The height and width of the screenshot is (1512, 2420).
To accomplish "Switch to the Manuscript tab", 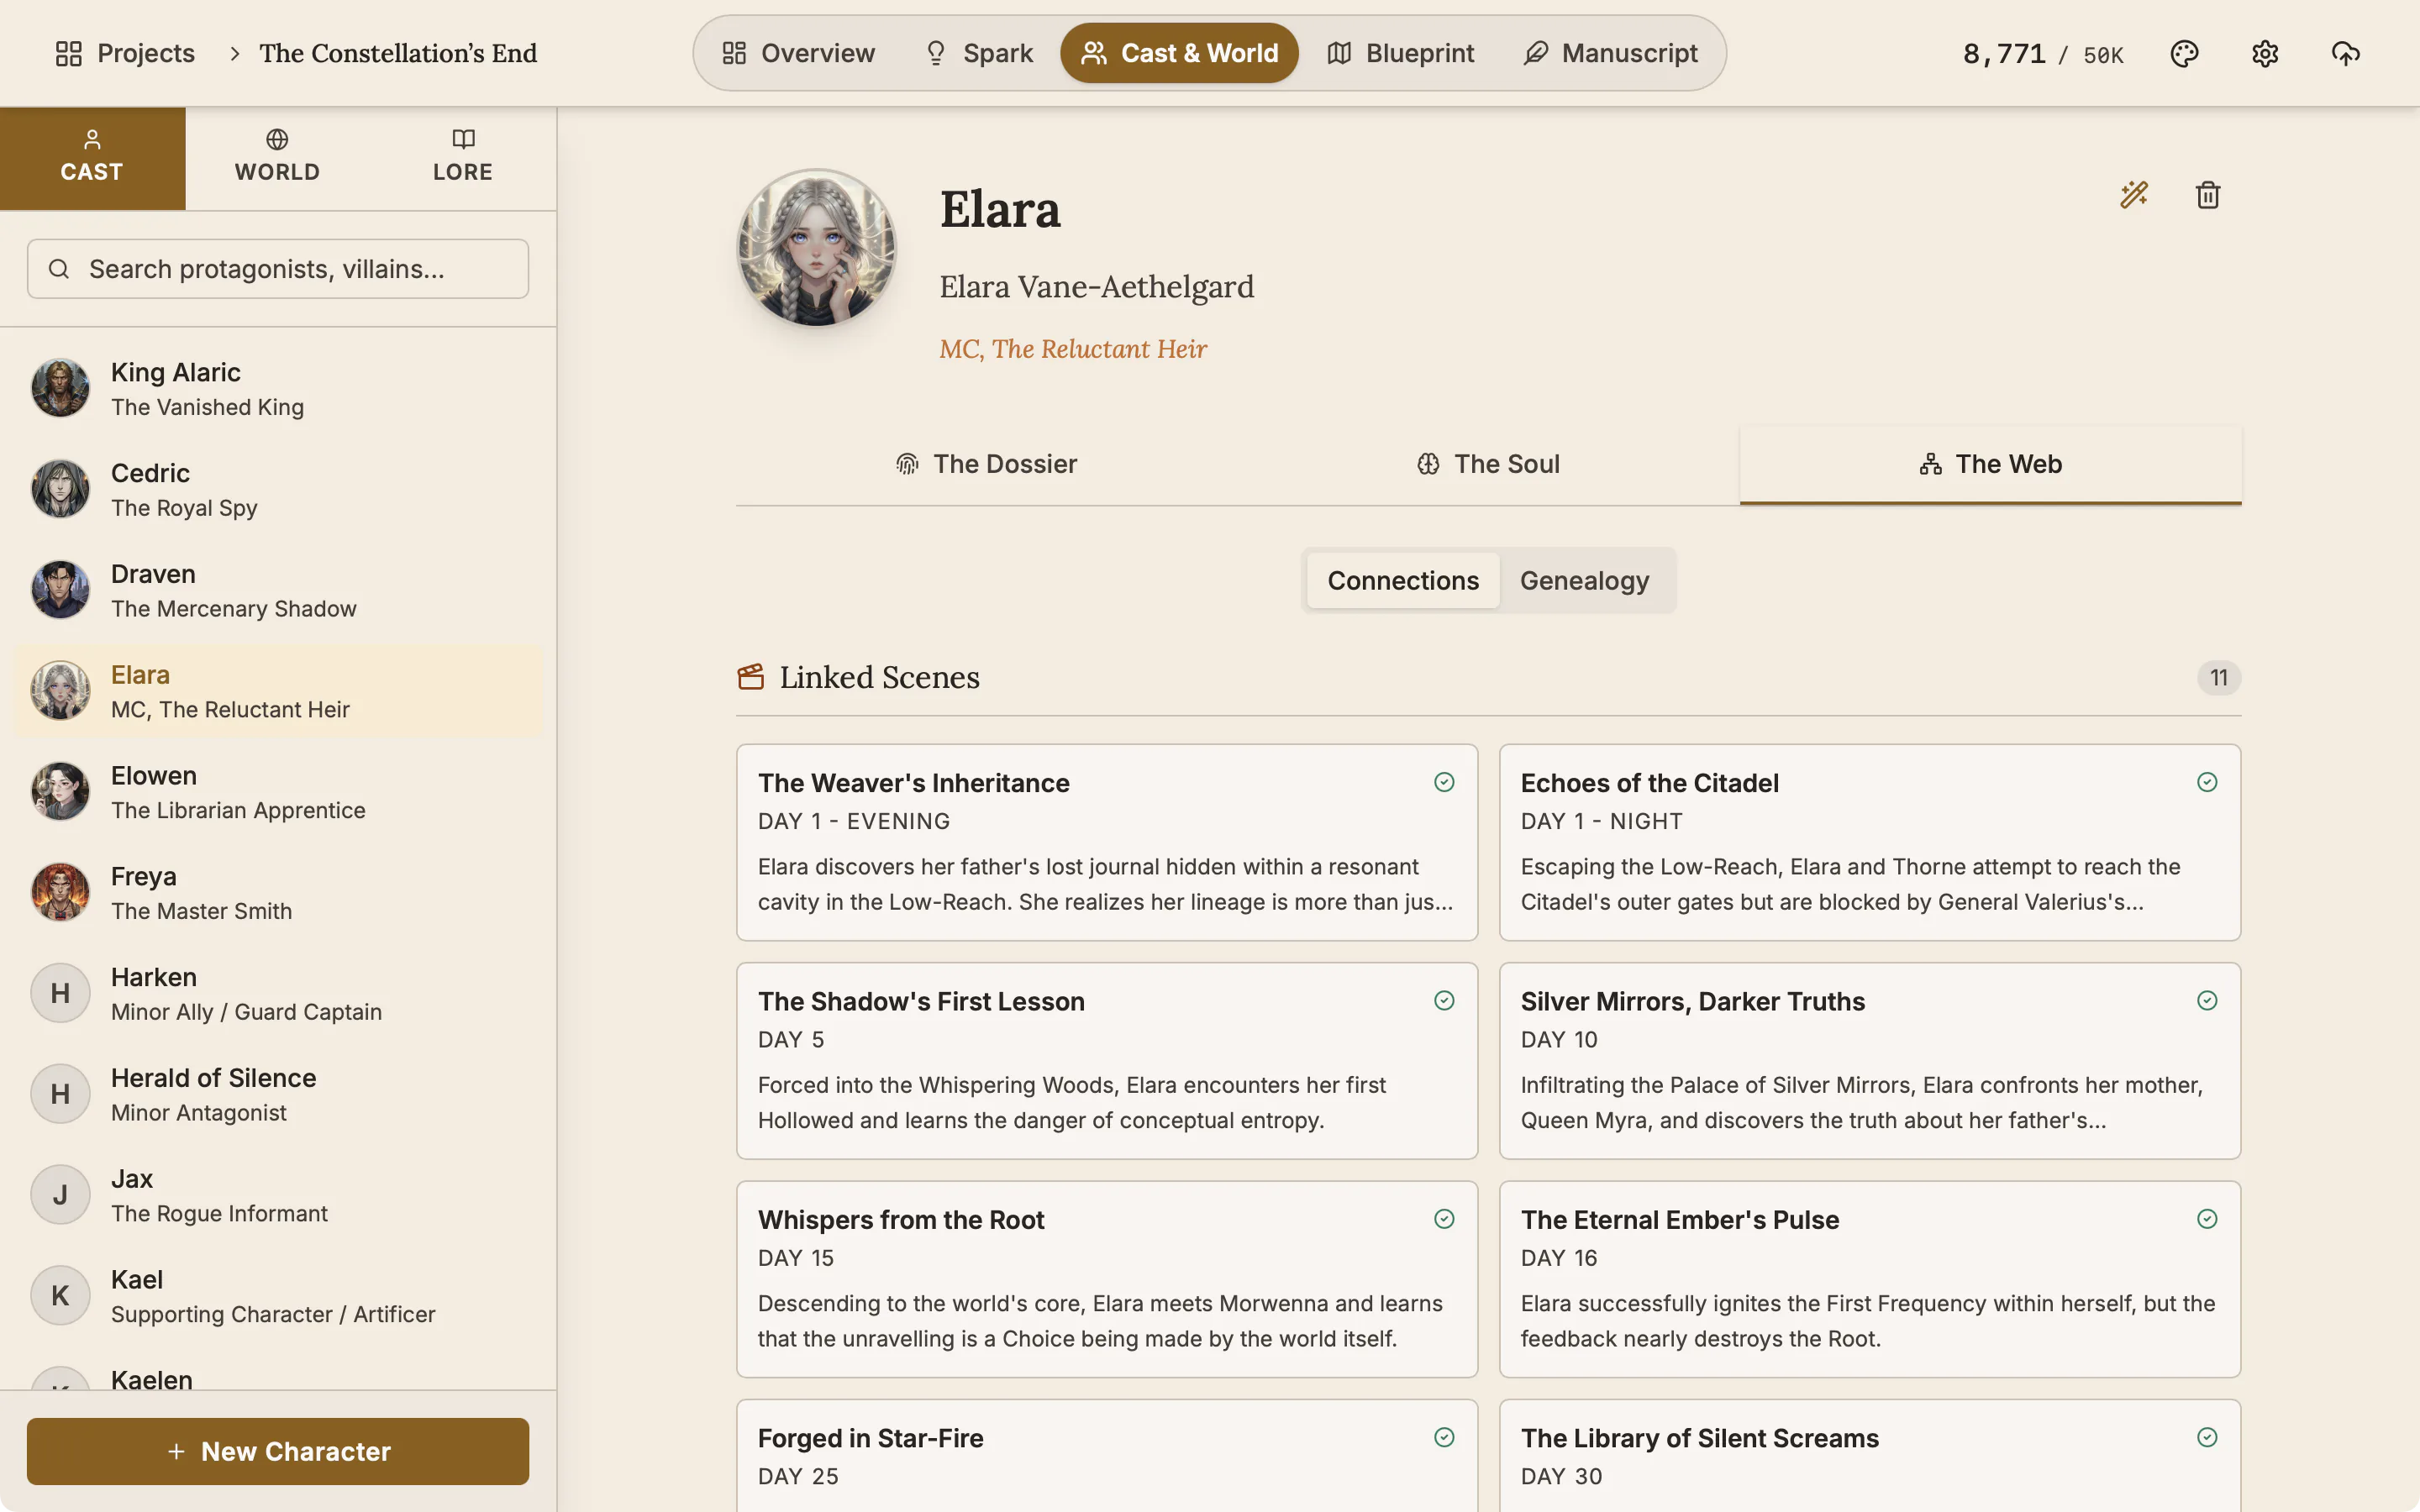I will click(1610, 53).
